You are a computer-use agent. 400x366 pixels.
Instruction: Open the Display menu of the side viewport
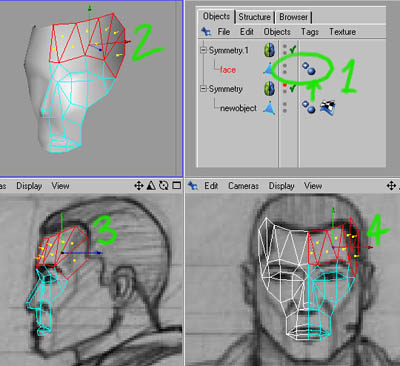pyautogui.click(x=29, y=186)
